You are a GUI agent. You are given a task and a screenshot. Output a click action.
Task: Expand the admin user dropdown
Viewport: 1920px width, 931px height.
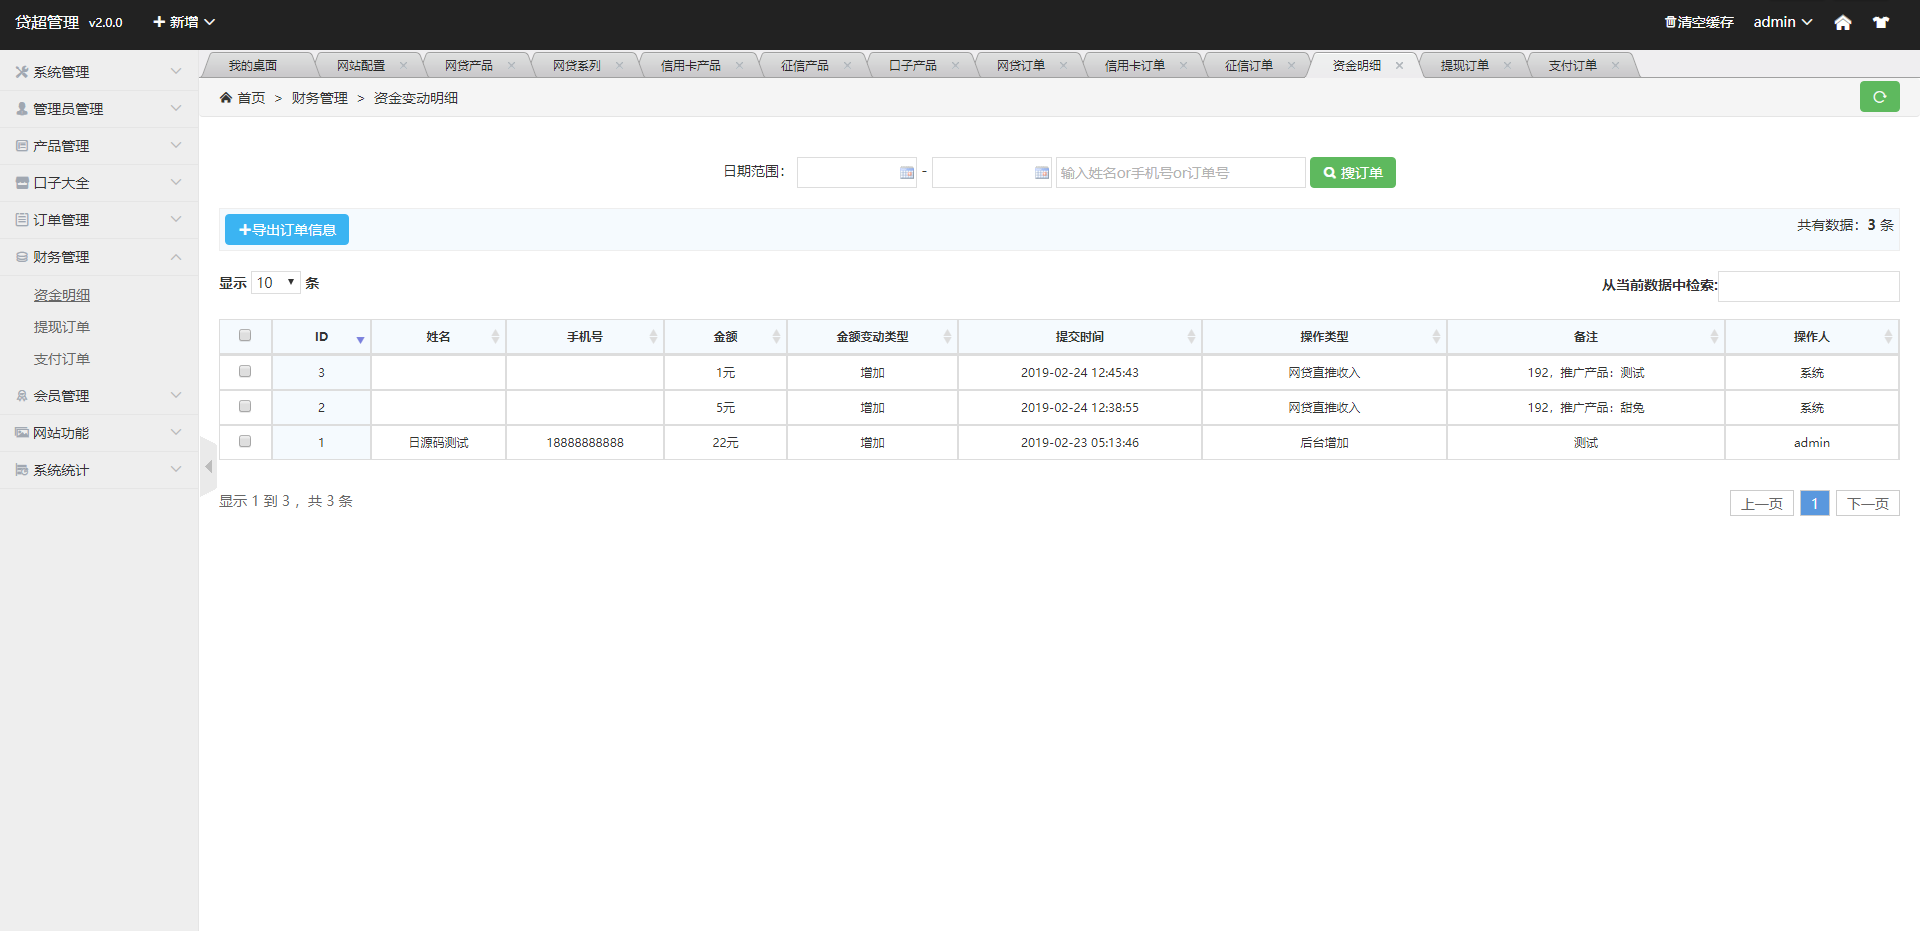1782,22
